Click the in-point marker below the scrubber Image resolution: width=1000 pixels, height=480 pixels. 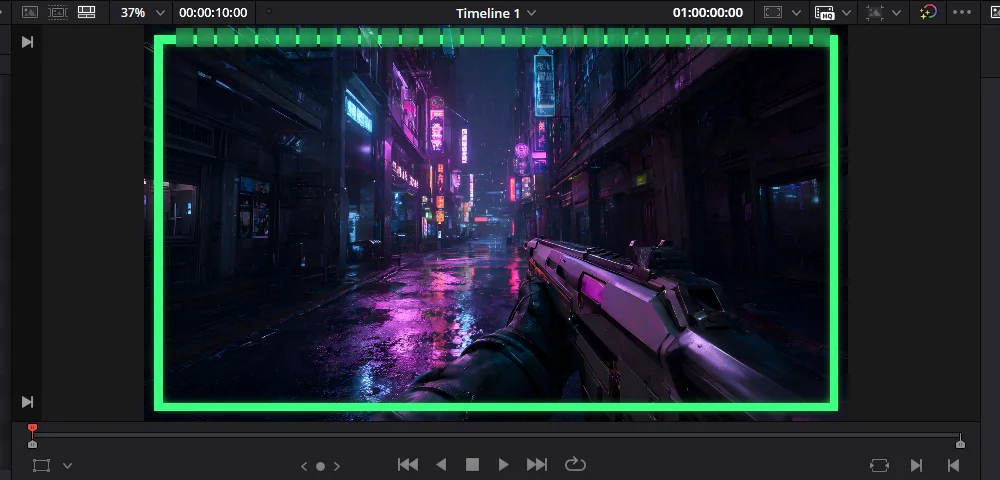click(x=33, y=444)
